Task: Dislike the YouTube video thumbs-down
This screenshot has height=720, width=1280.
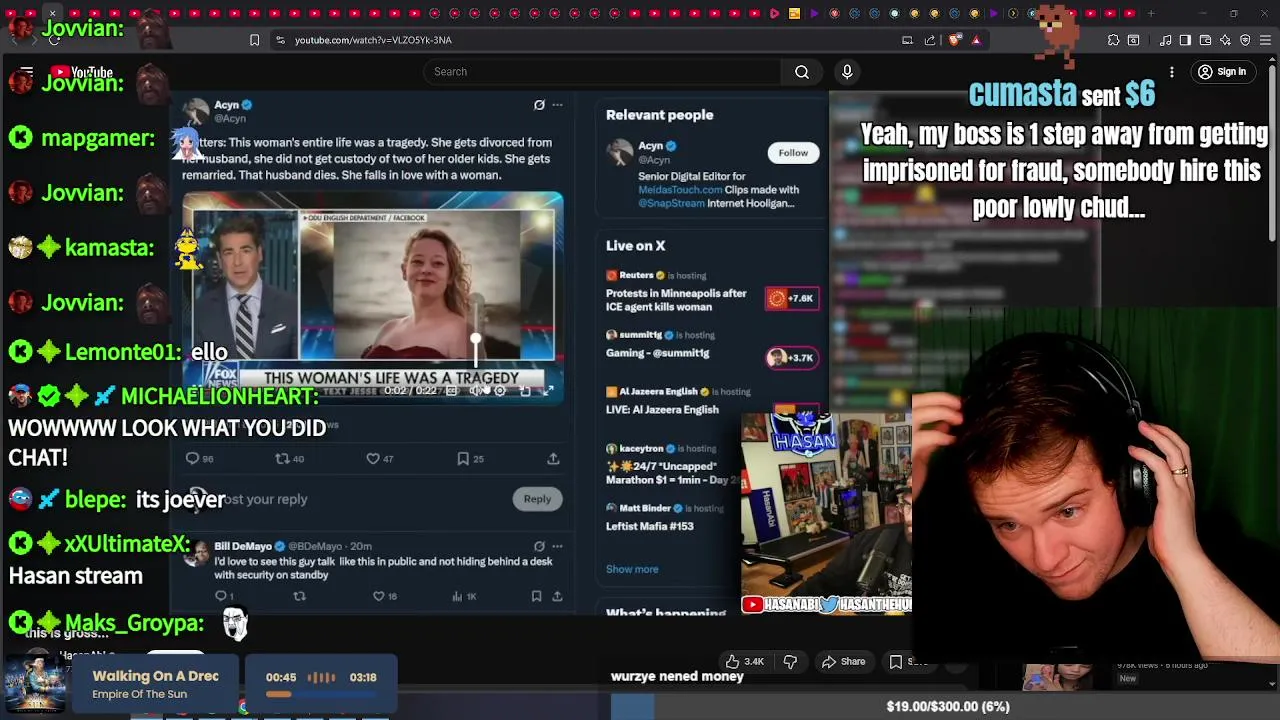Action: (x=790, y=662)
